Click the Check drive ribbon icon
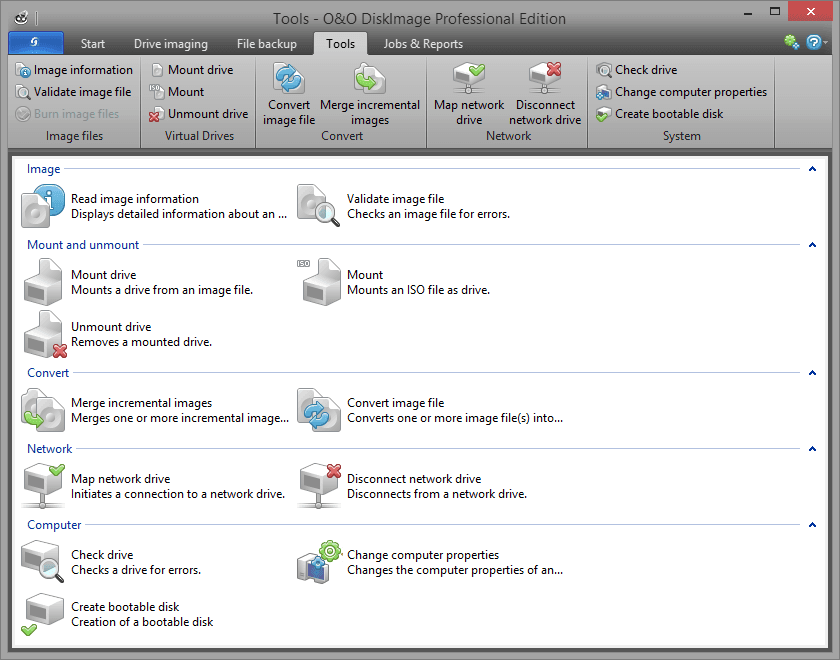The width and height of the screenshot is (840, 660). (604, 70)
